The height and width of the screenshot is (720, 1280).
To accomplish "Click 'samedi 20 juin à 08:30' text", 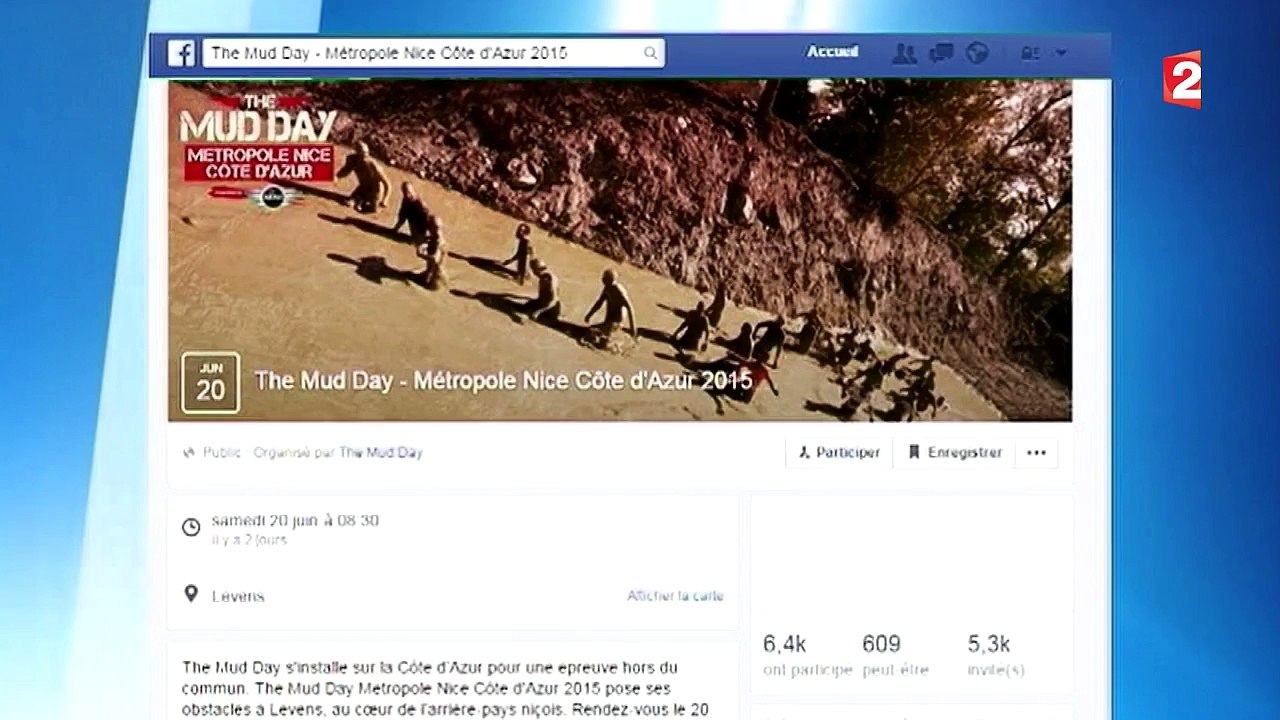I will (x=295, y=521).
